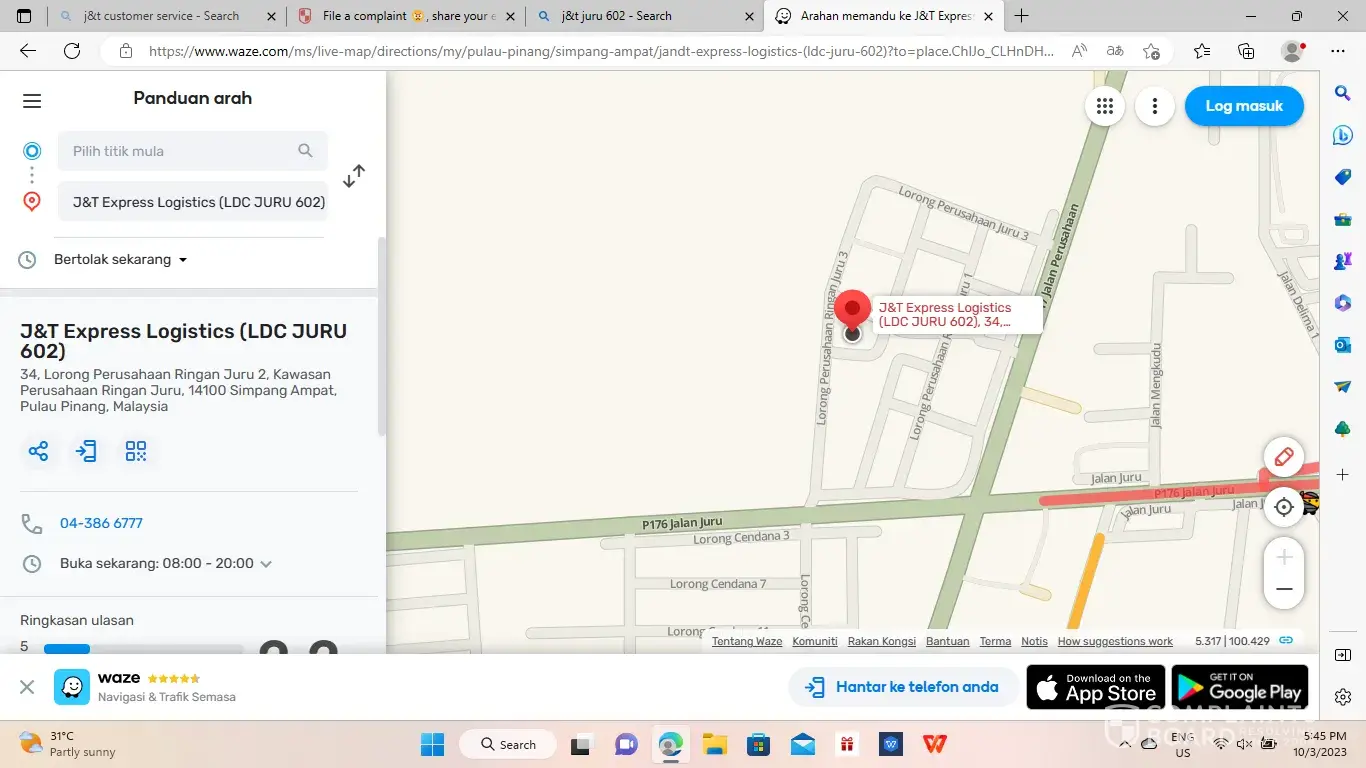This screenshot has height=768, width=1366.
Task: Open the Edge sidebar shopping tag icon
Action: click(1343, 177)
